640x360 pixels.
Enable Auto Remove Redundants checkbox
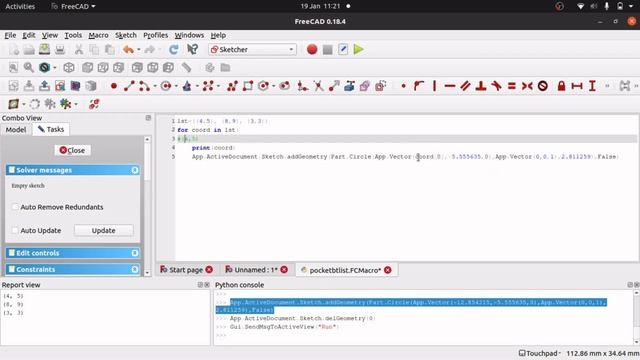coord(15,207)
